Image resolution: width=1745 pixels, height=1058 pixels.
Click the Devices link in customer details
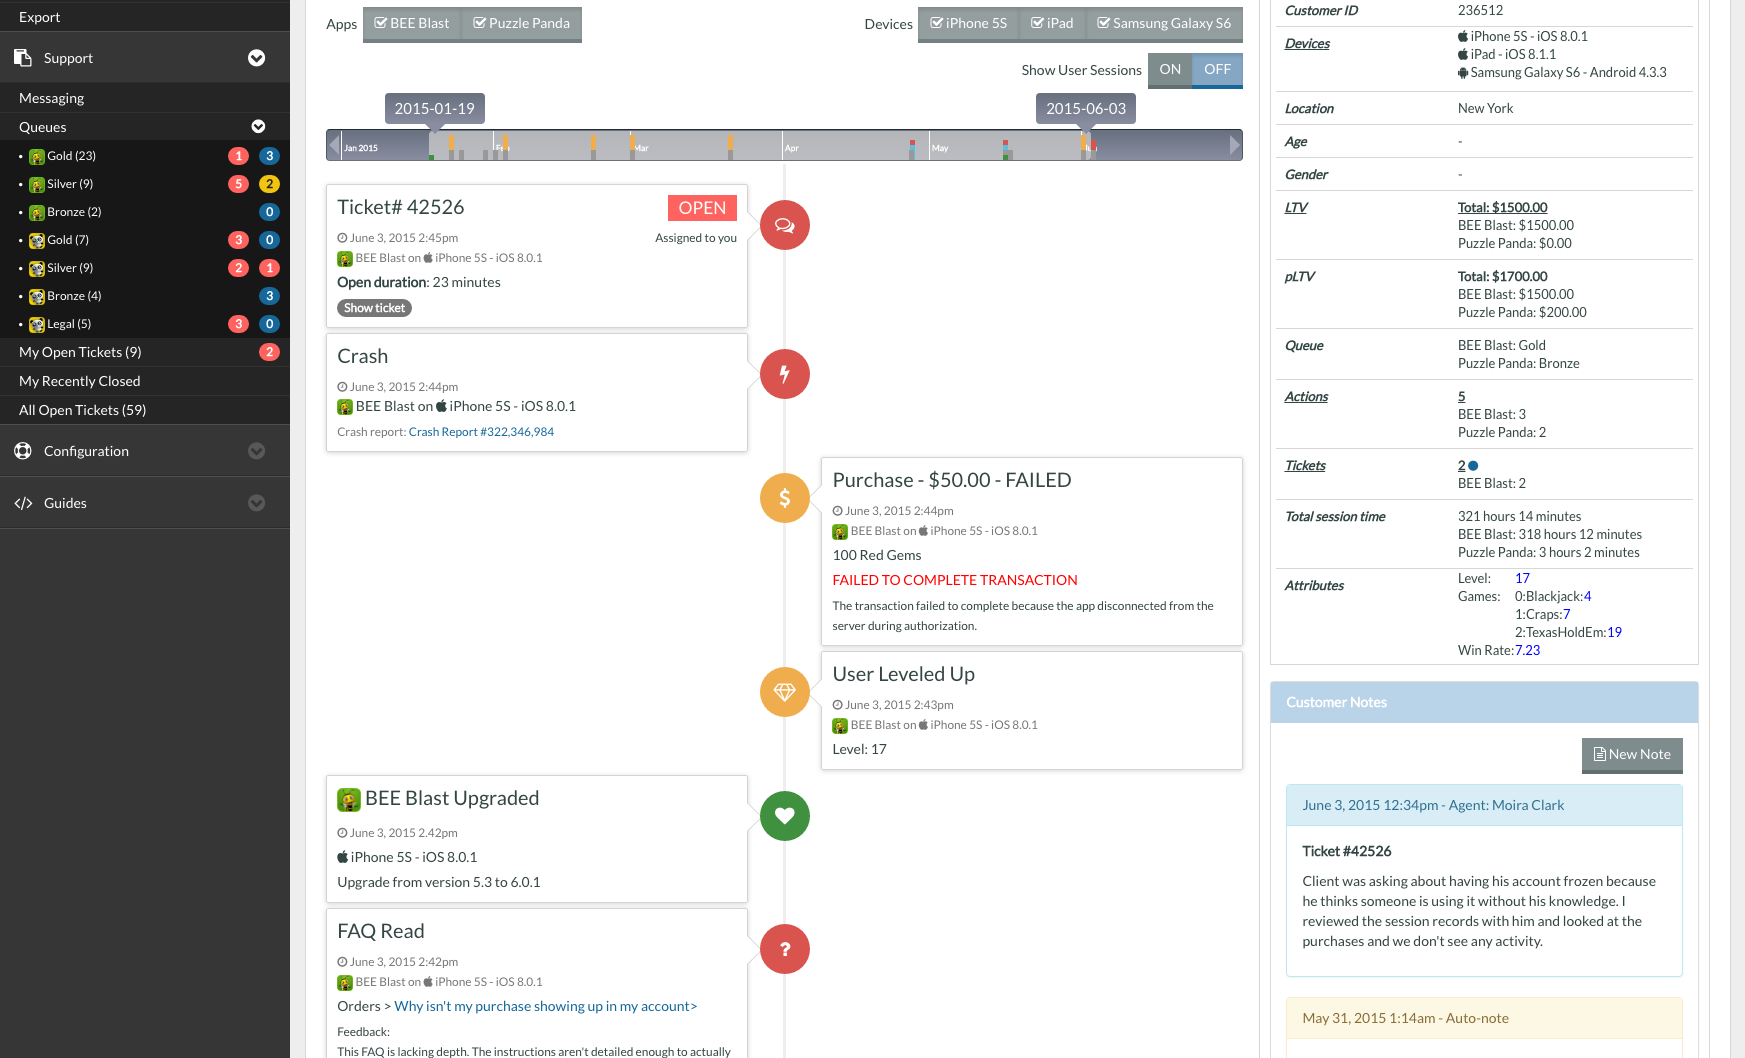(x=1307, y=43)
